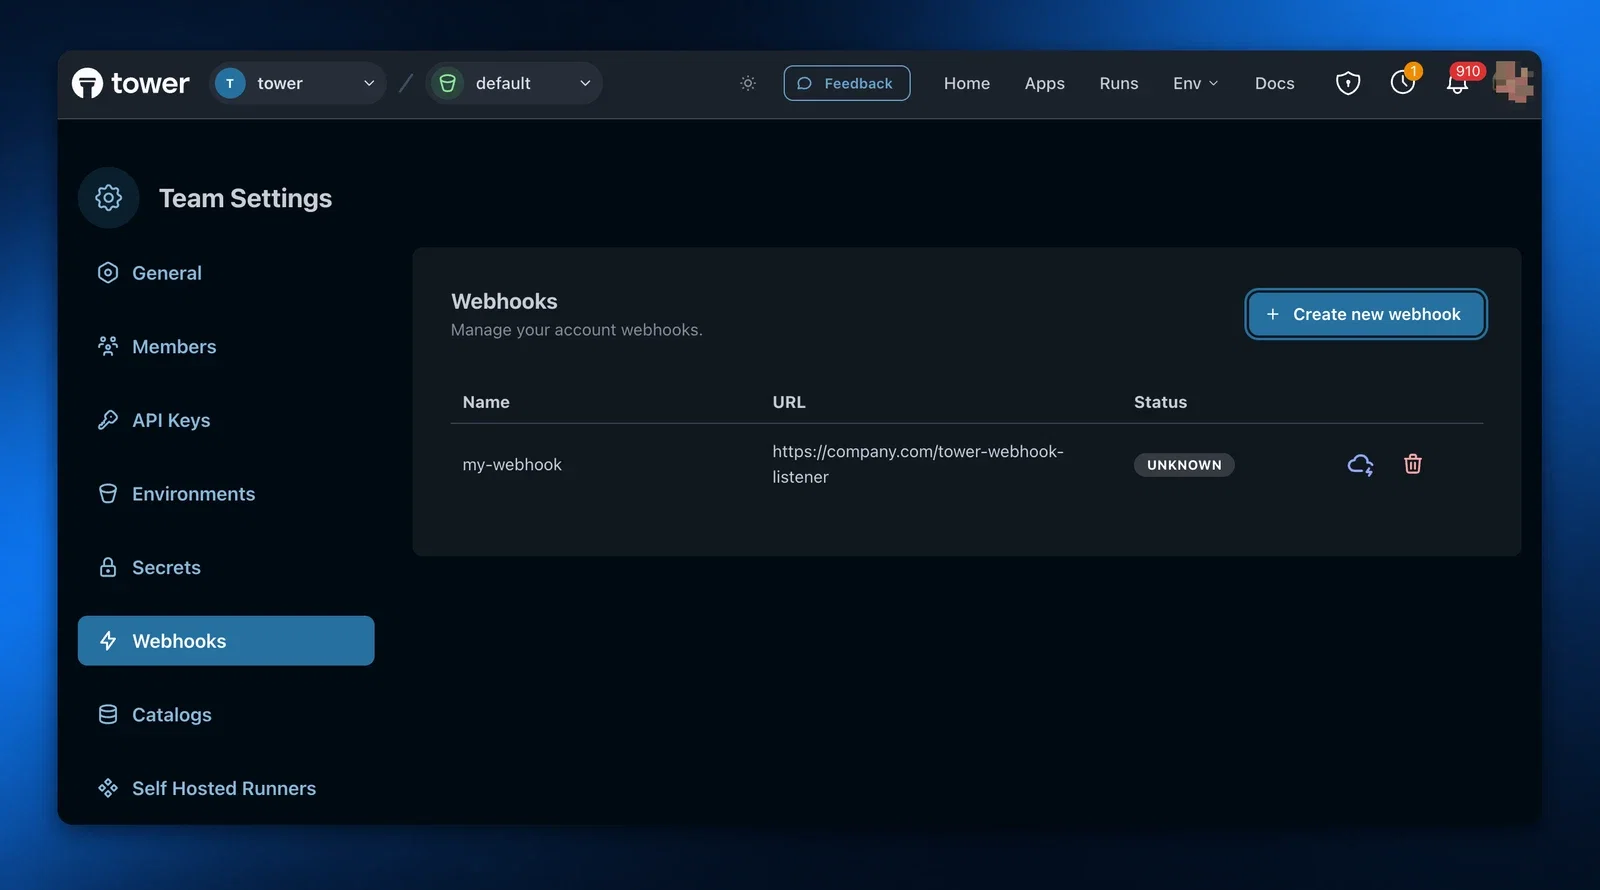Image resolution: width=1600 pixels, height=890 pixels.
Task: Delete my-webhook using trash icon
Action: 1413,464
